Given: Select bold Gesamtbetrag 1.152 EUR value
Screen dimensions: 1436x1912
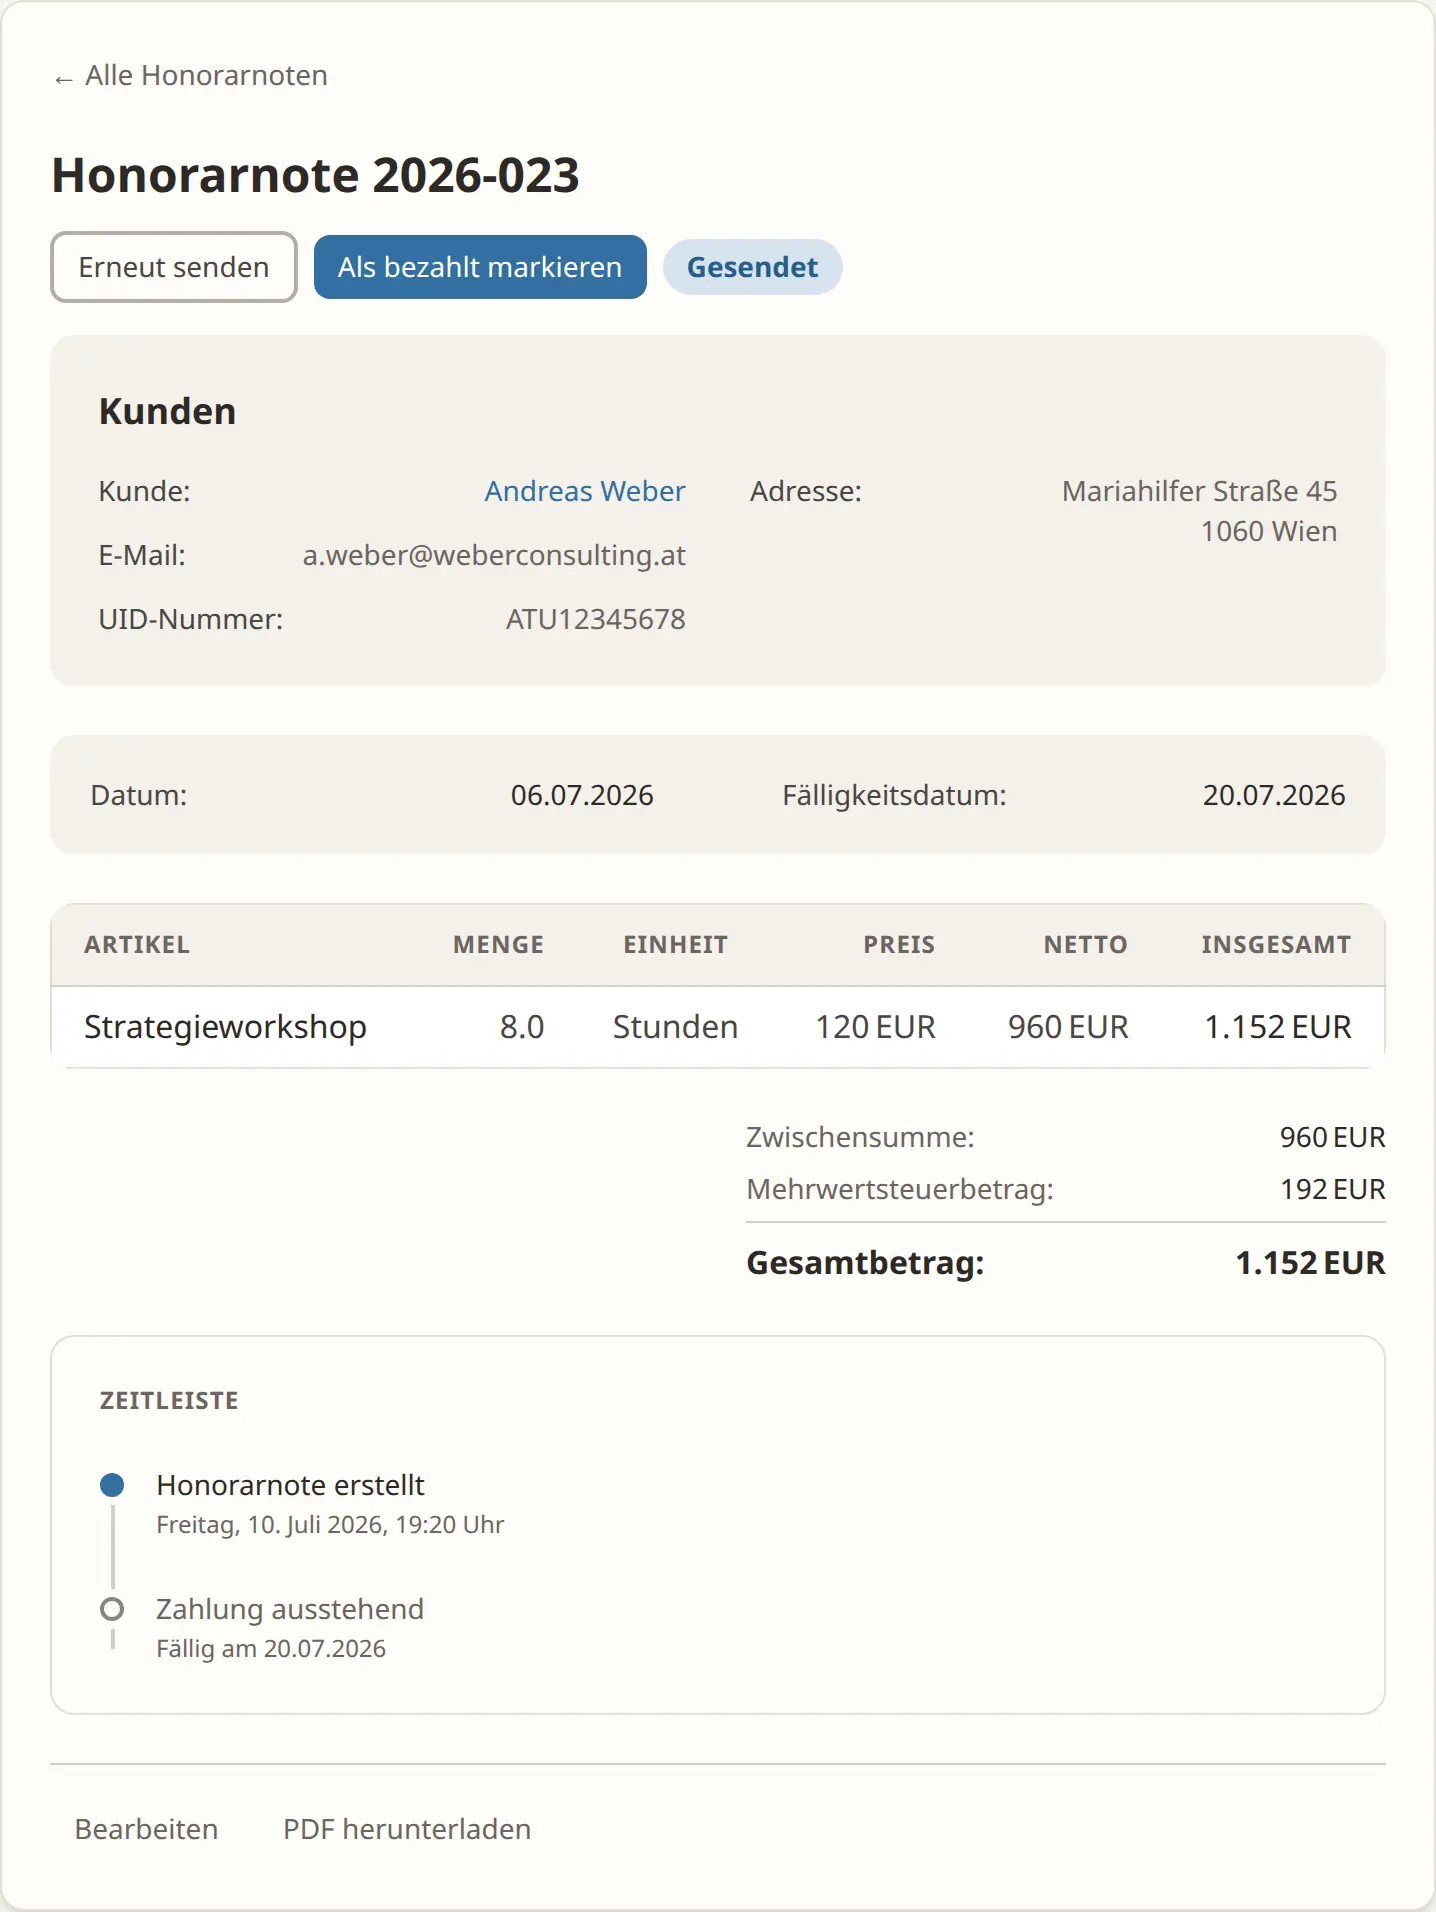Looking at the screenshot, I should point(1310,1263).
